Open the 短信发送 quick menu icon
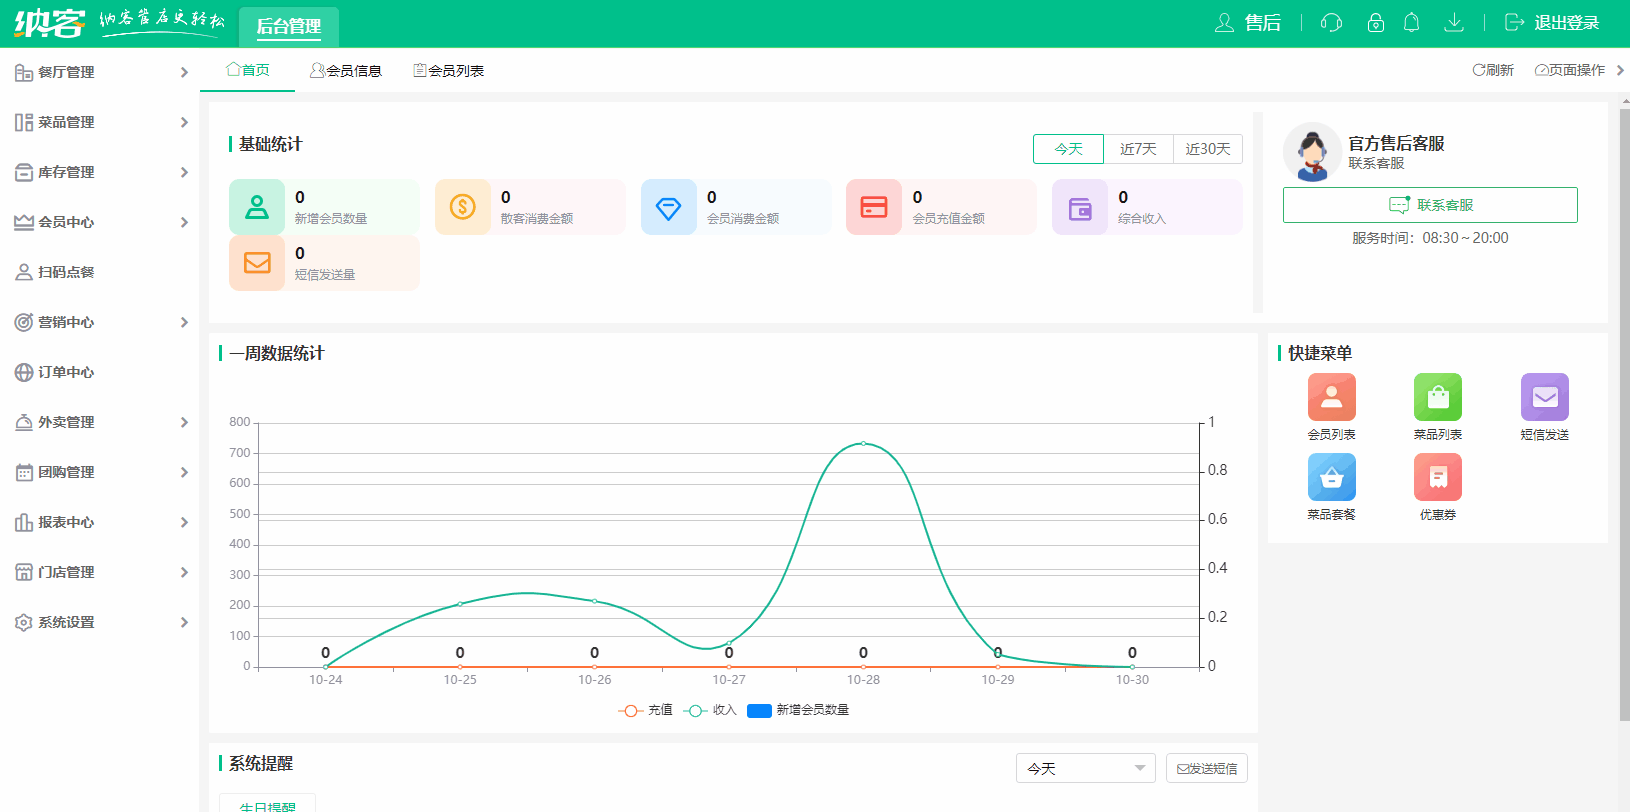The height and width of the screenshot is (812, 1630). (x=1544, y=397)
